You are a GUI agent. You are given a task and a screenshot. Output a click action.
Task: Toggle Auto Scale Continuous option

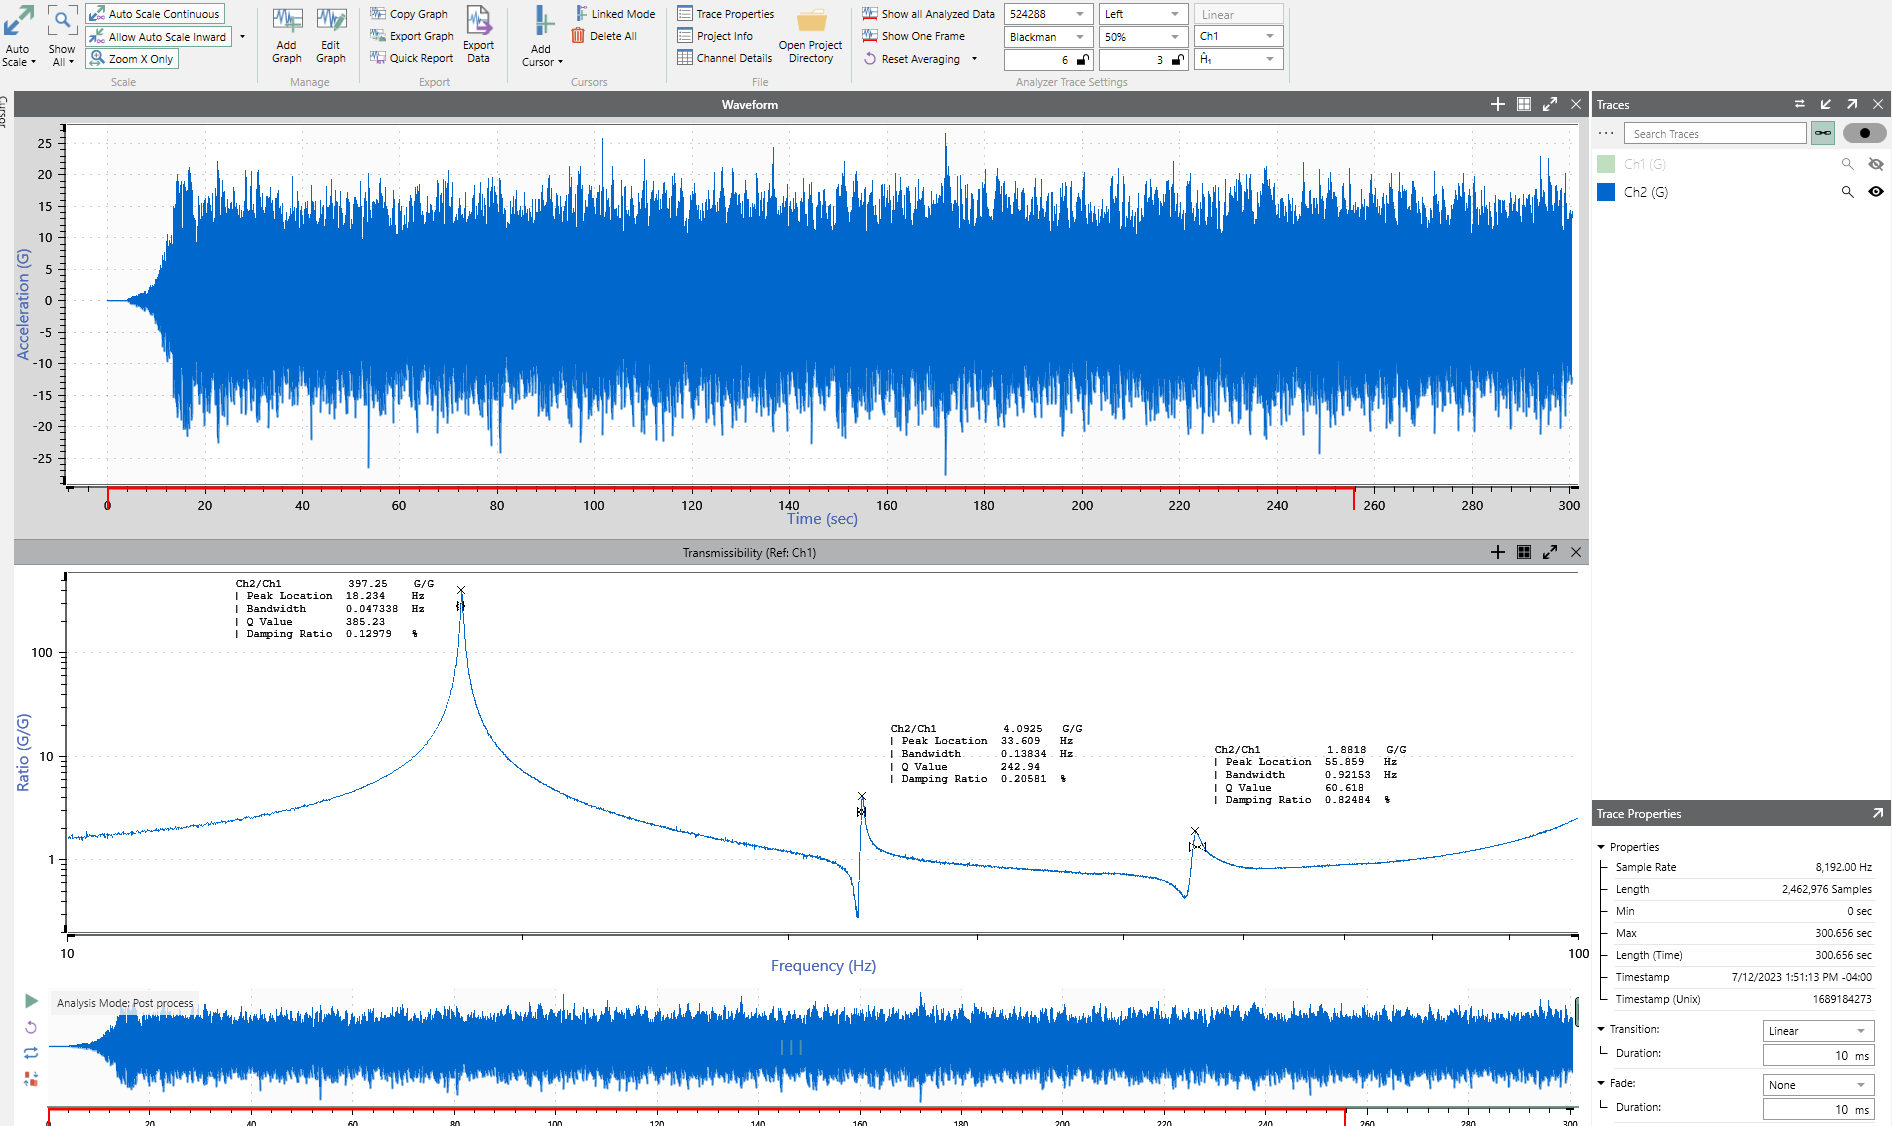tap(155, 14)
